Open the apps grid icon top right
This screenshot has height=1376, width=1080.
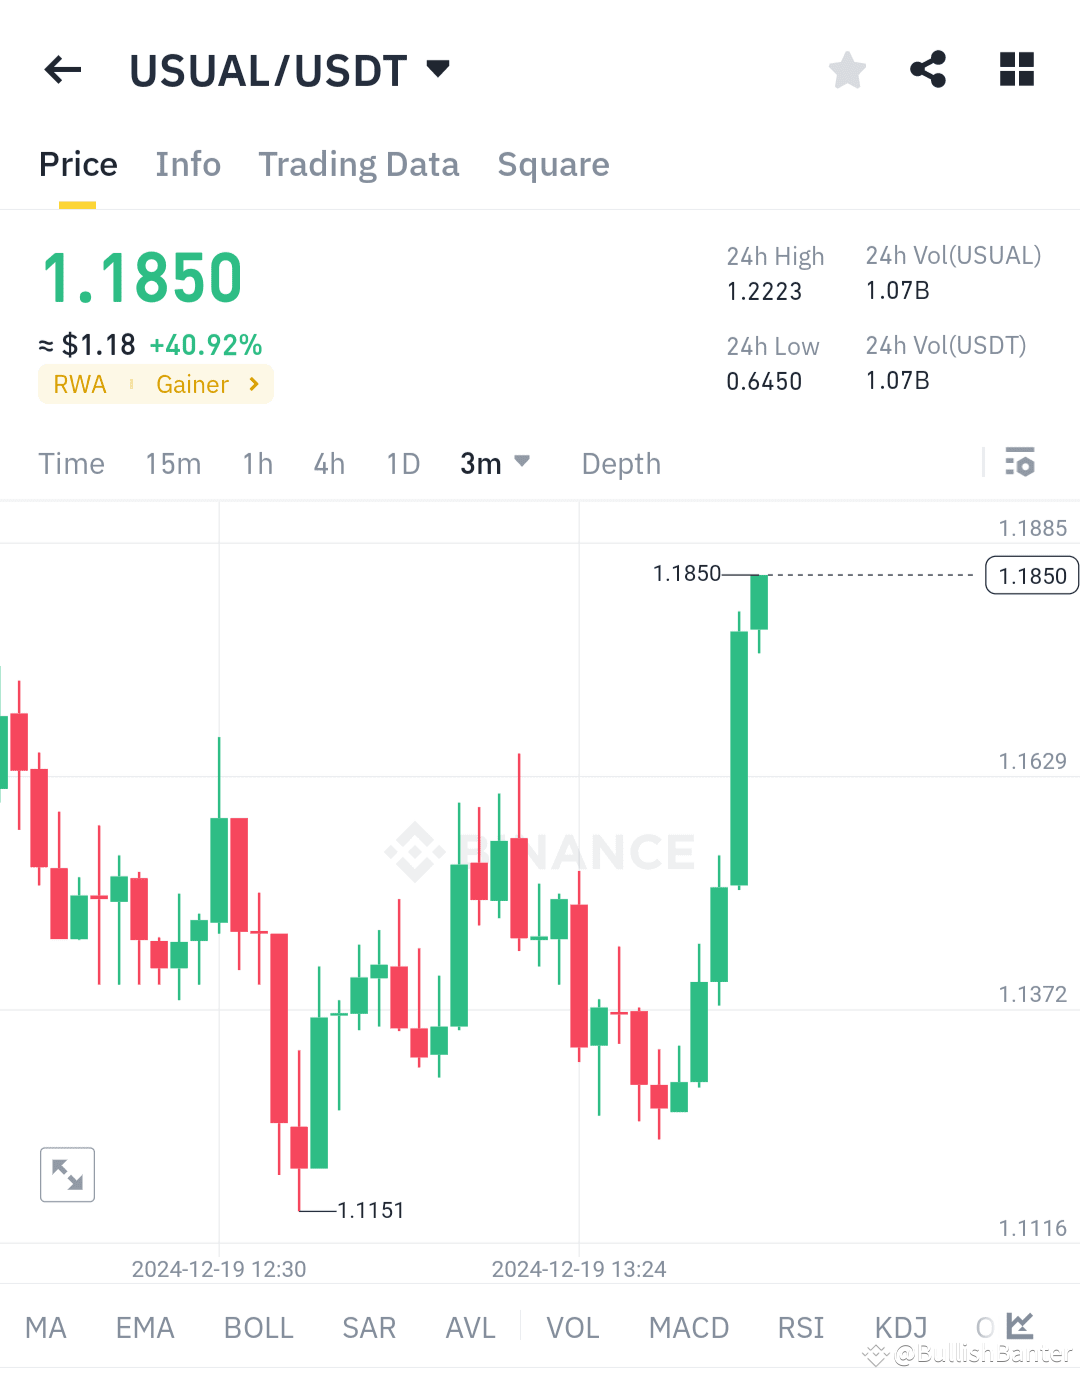pos(1016,69)
